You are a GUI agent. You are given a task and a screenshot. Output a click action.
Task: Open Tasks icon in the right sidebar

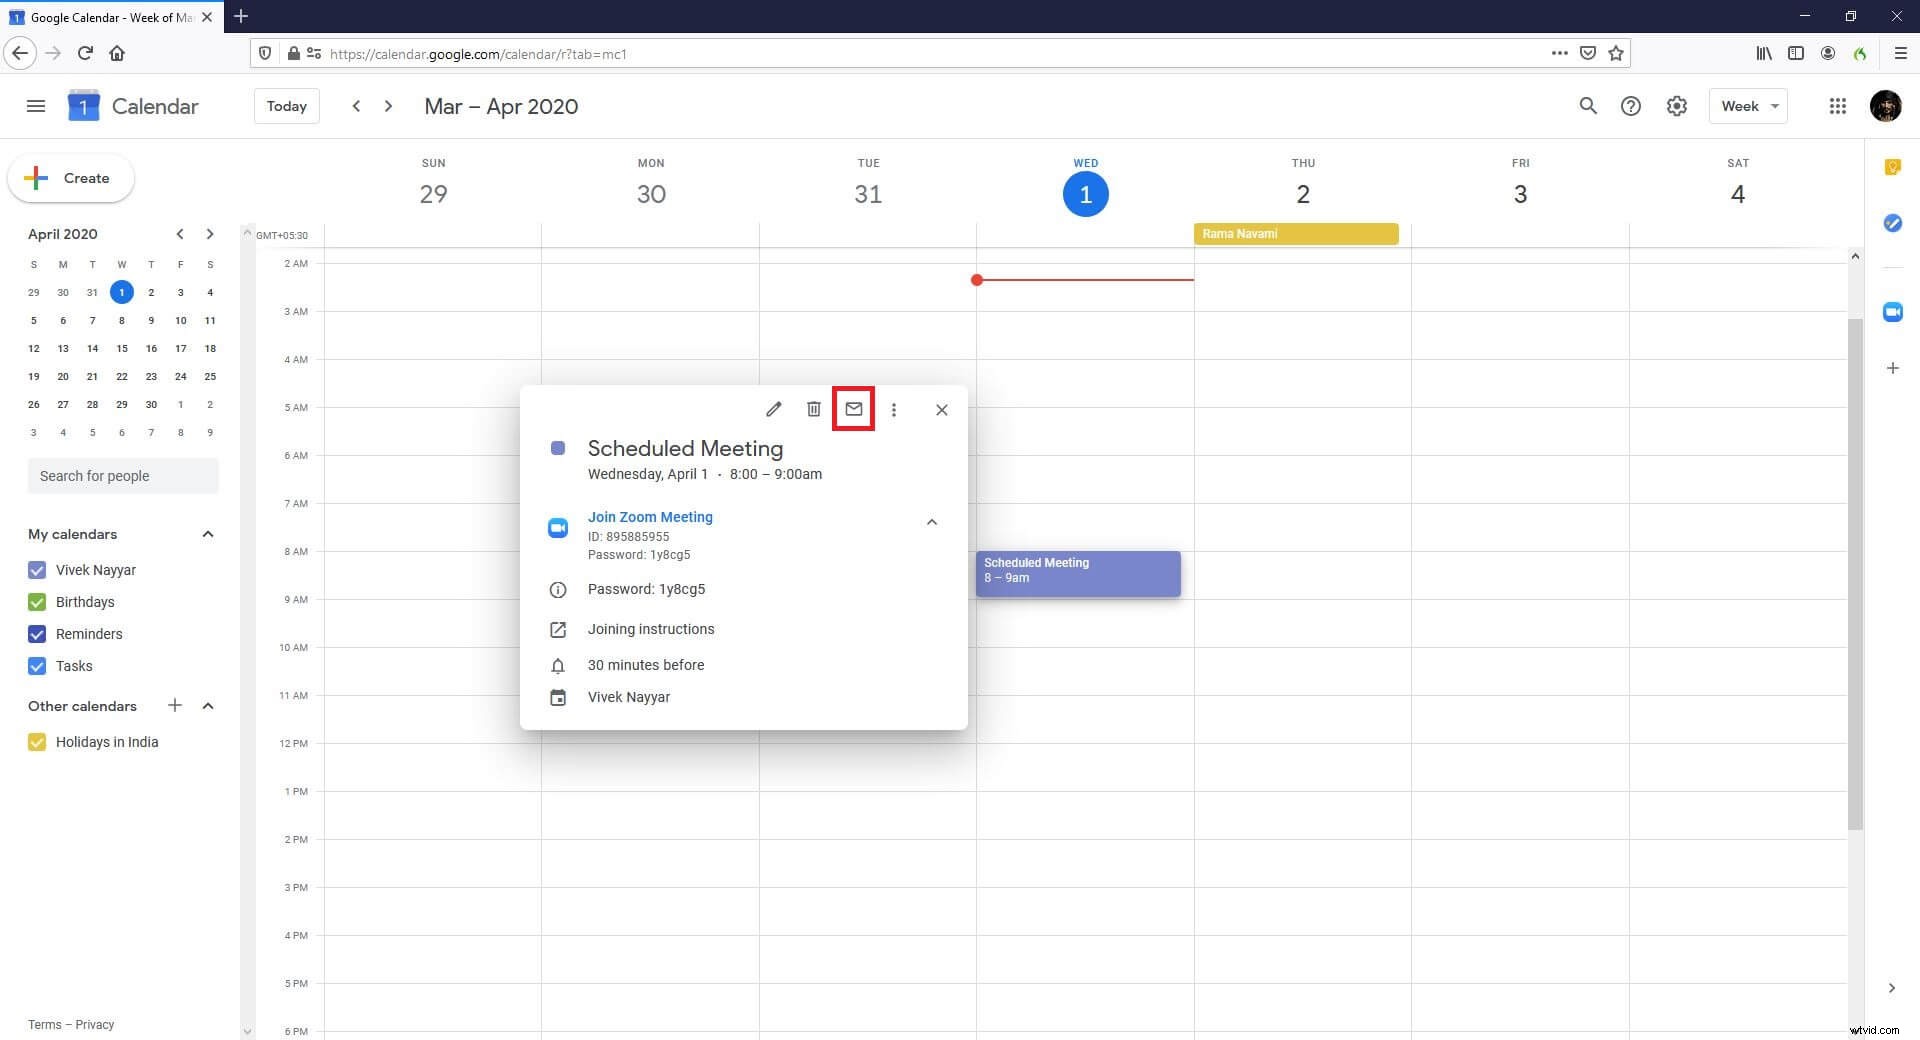pos(1893,223)
